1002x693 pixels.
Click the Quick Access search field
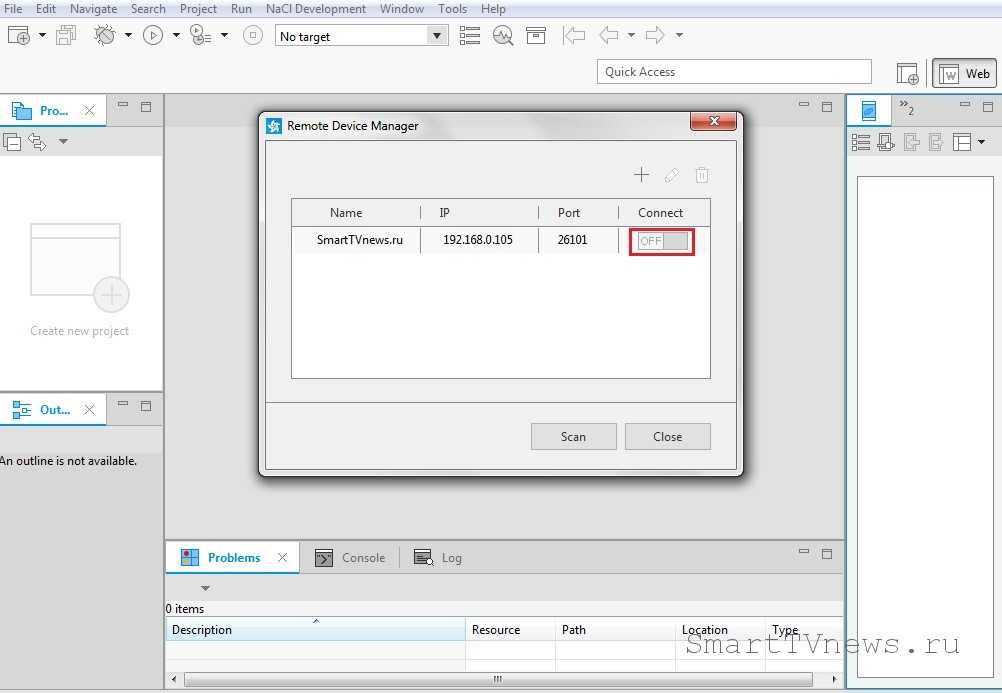735,72
